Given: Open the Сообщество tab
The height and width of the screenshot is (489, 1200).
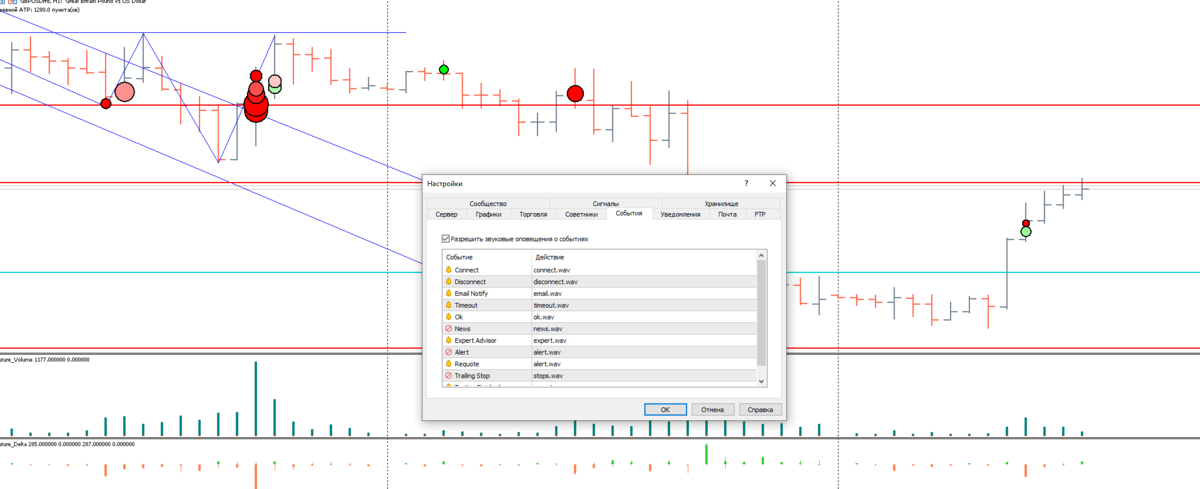Looking at the screenshot, I should tap(488, 204).
